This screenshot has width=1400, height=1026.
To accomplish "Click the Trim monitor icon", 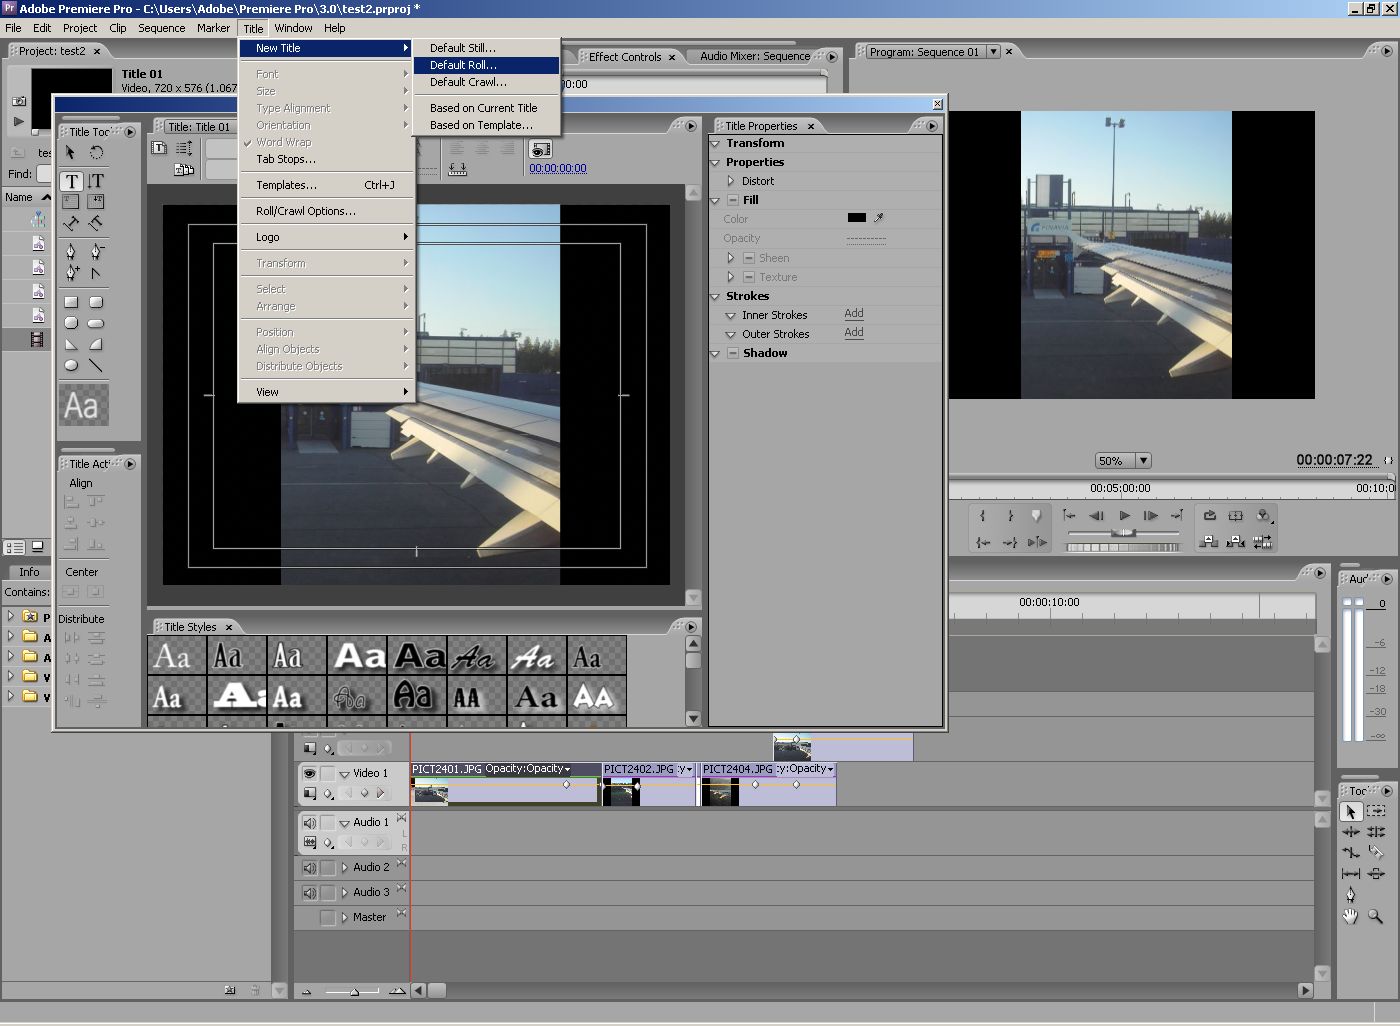I will tap(1263, 541).
